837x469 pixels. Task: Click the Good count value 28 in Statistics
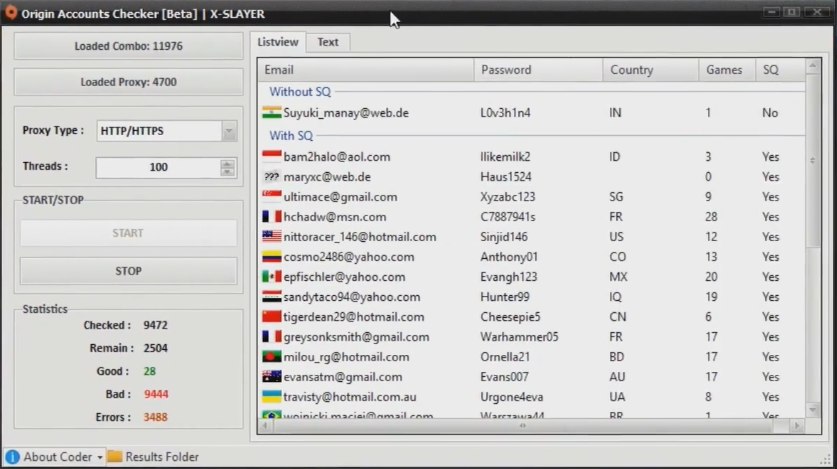click(x=149, y=371)
